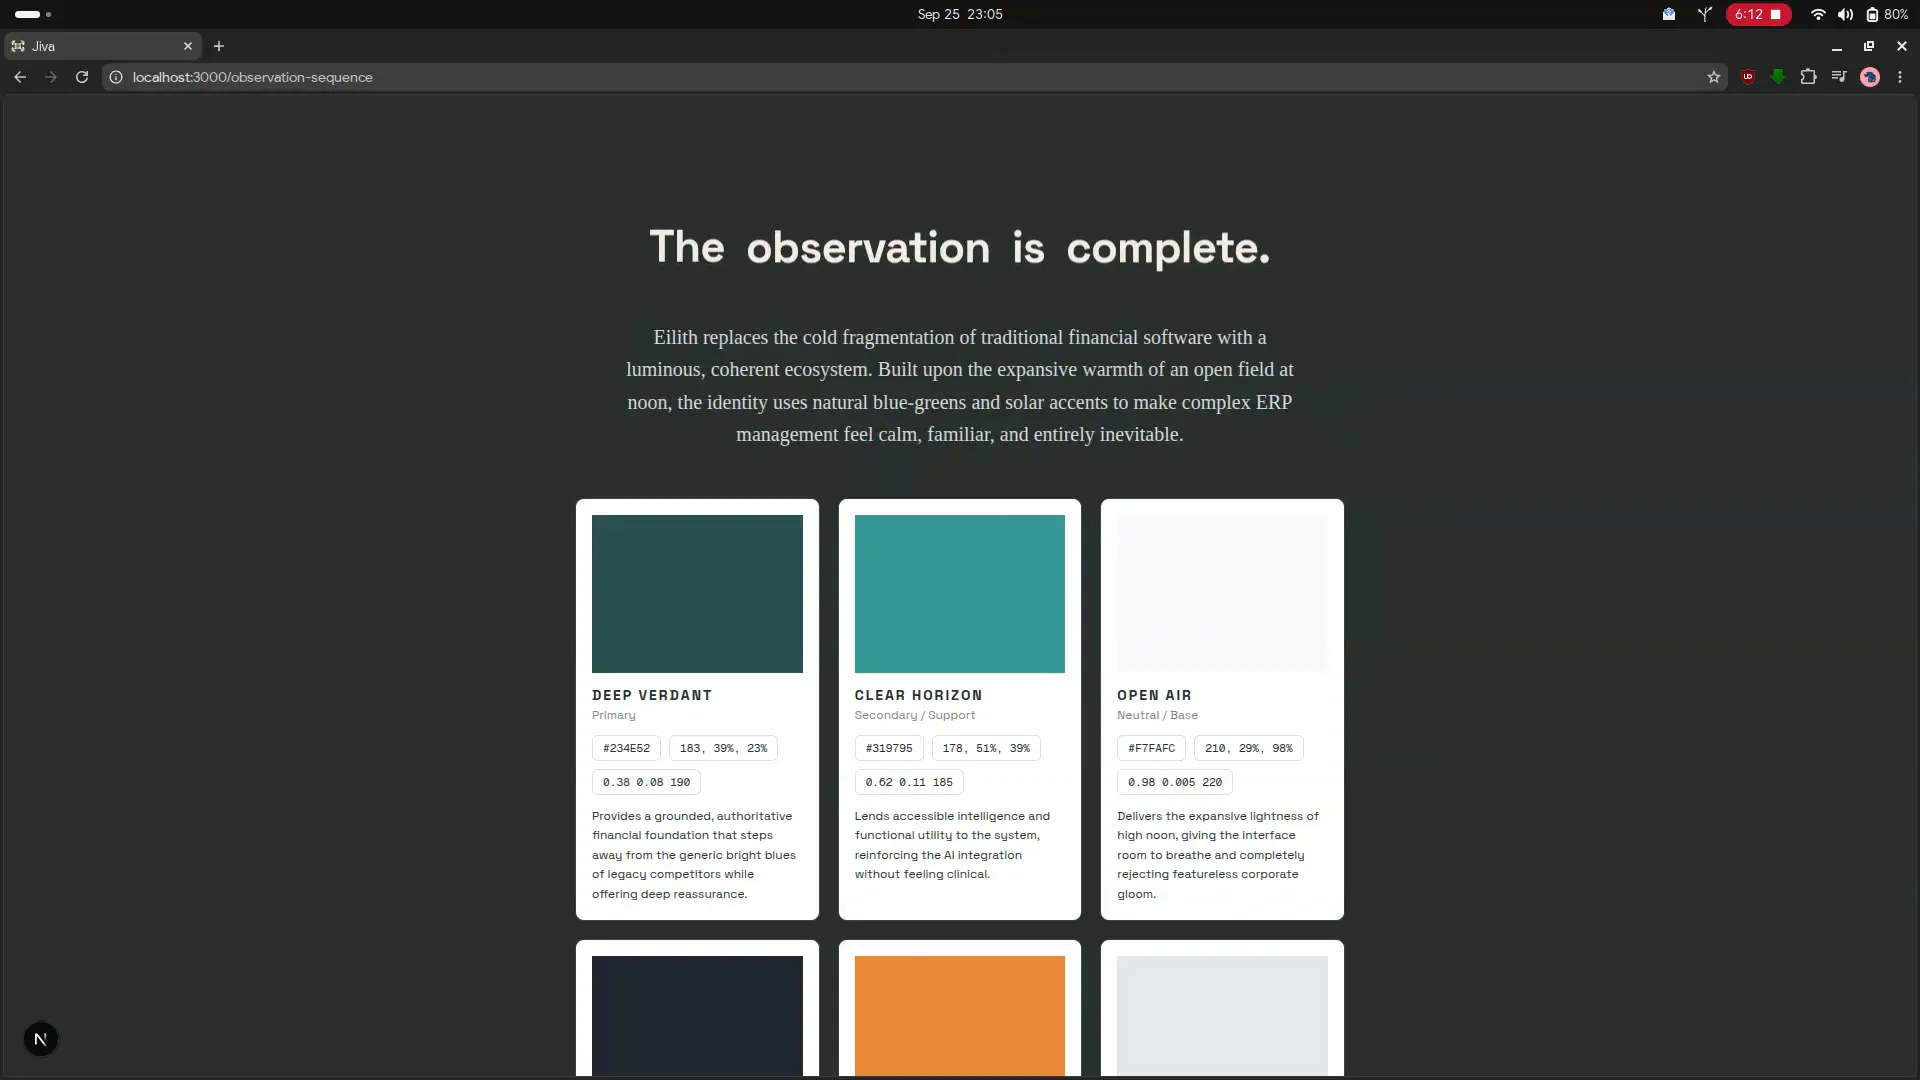Open the media controls toolbar icon
The height and width of the screenshot is (1080, 1920).
(1839, 77)
